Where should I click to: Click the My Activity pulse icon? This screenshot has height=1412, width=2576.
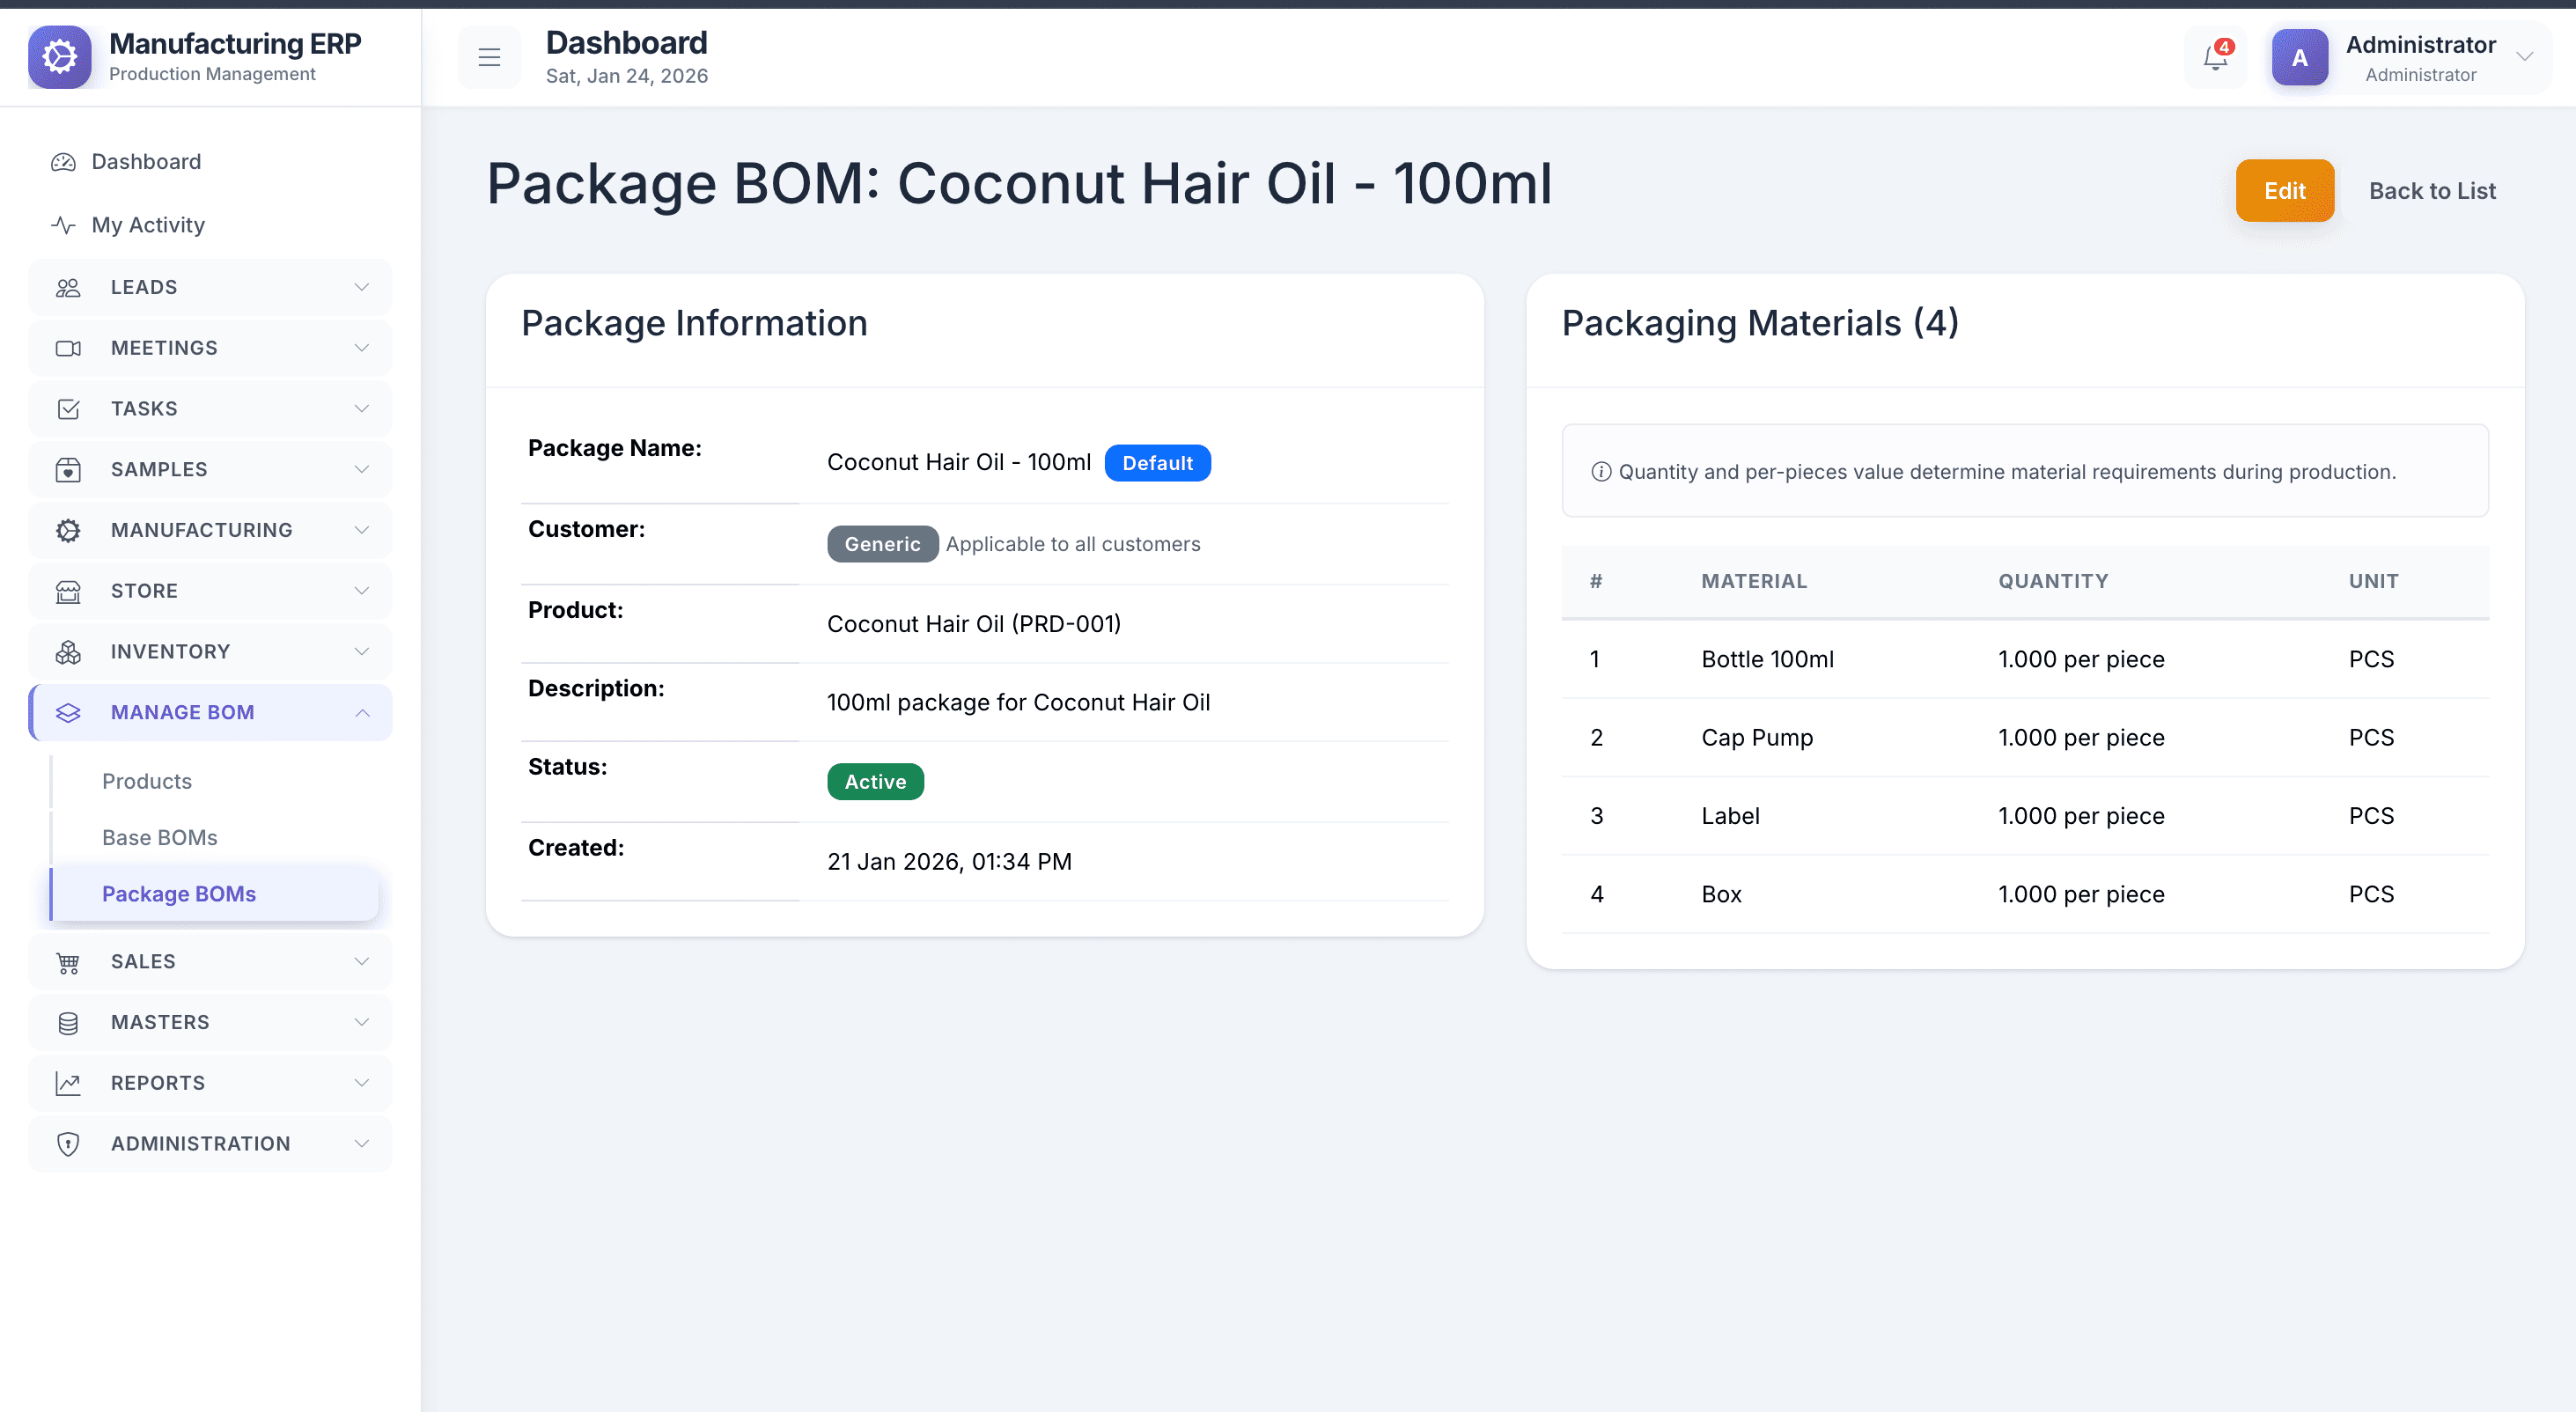coord(64,225)
